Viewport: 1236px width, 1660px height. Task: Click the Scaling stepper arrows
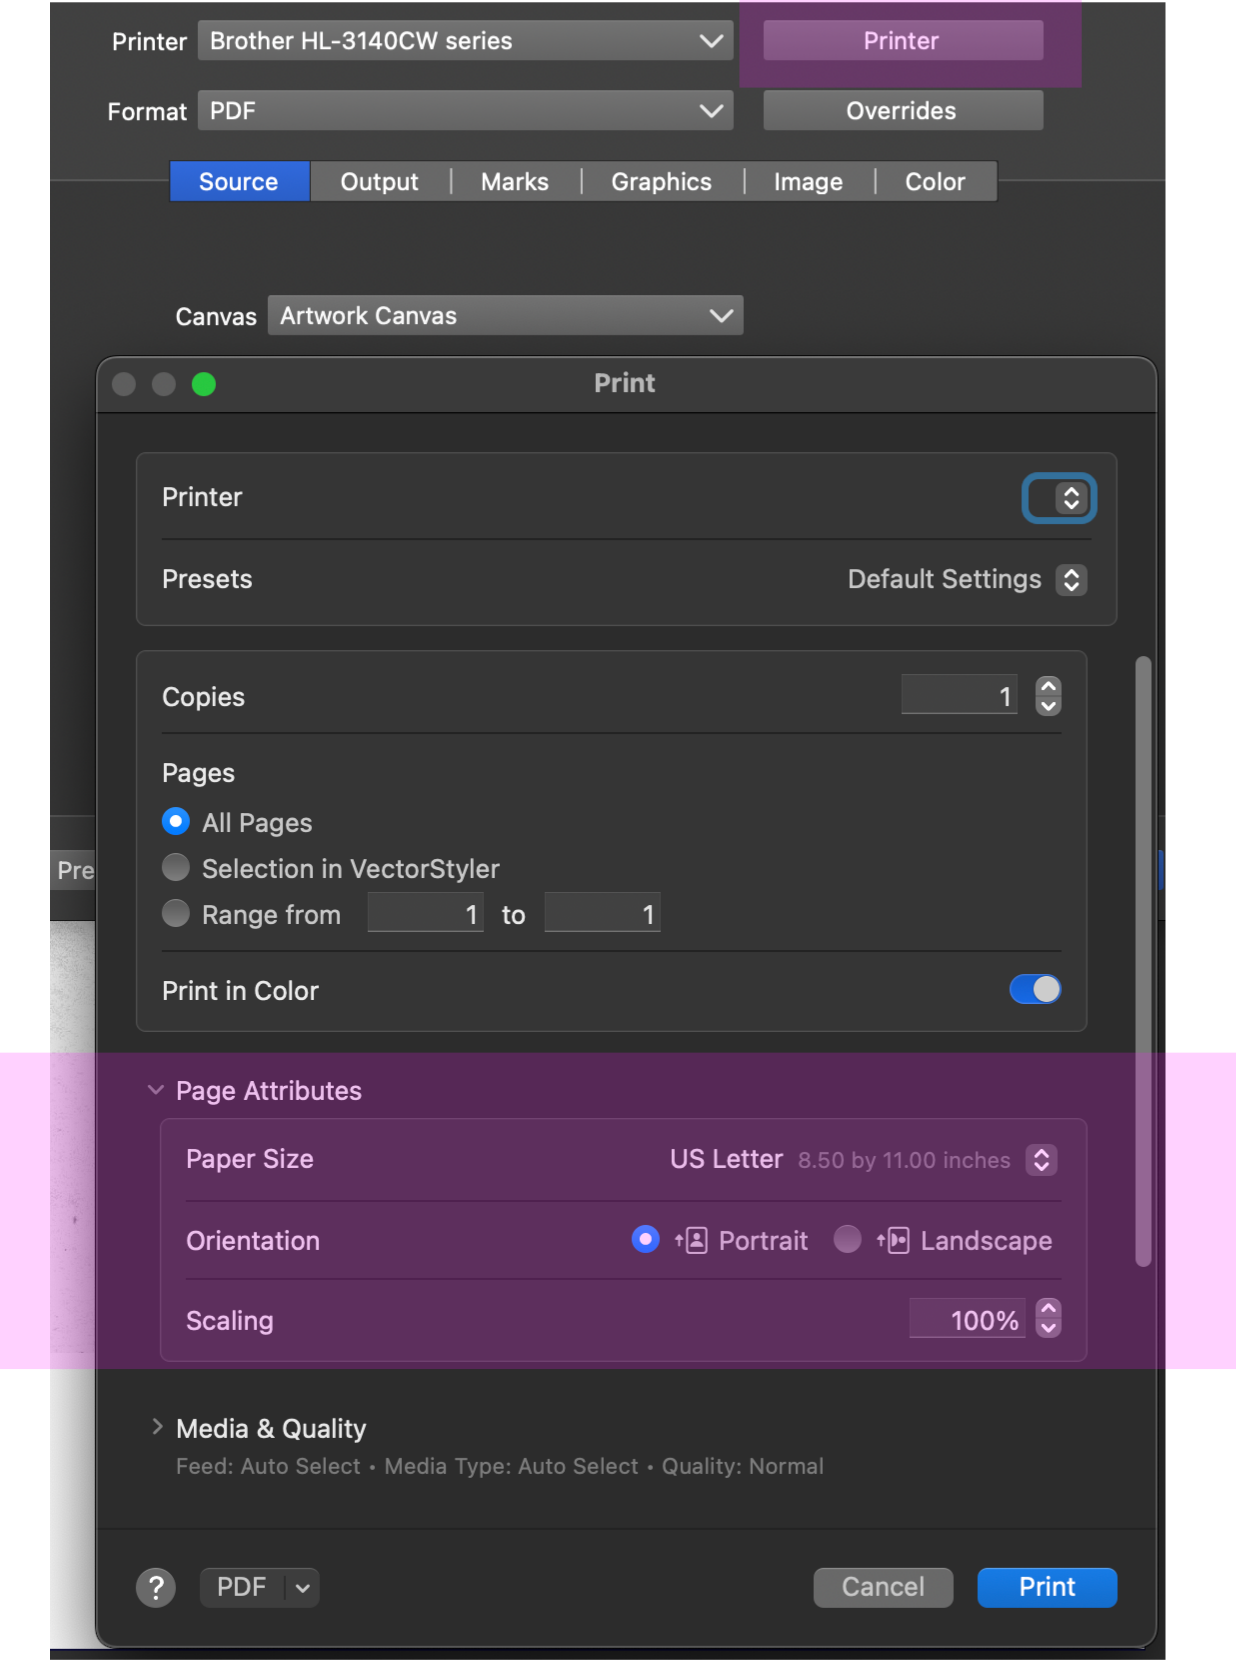tap(1049, 1318)
